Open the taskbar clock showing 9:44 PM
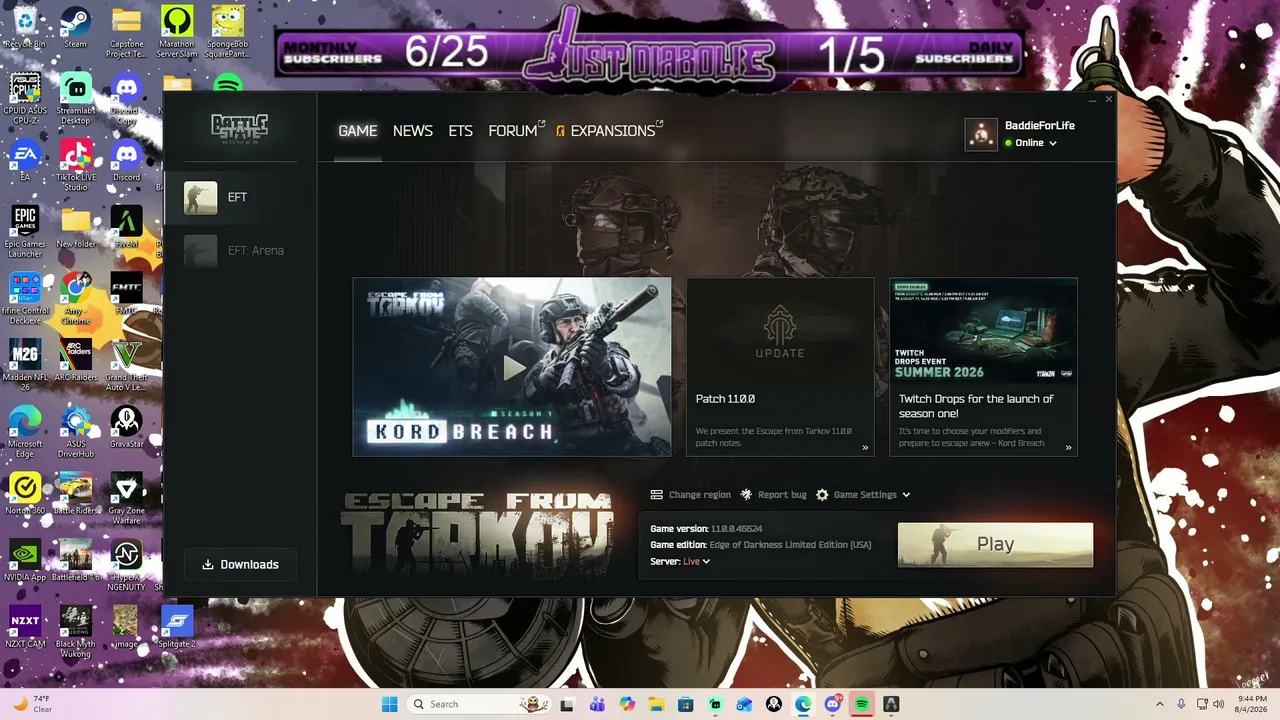The height and width of the screenshot is (720, 1280). [1252, 704]
